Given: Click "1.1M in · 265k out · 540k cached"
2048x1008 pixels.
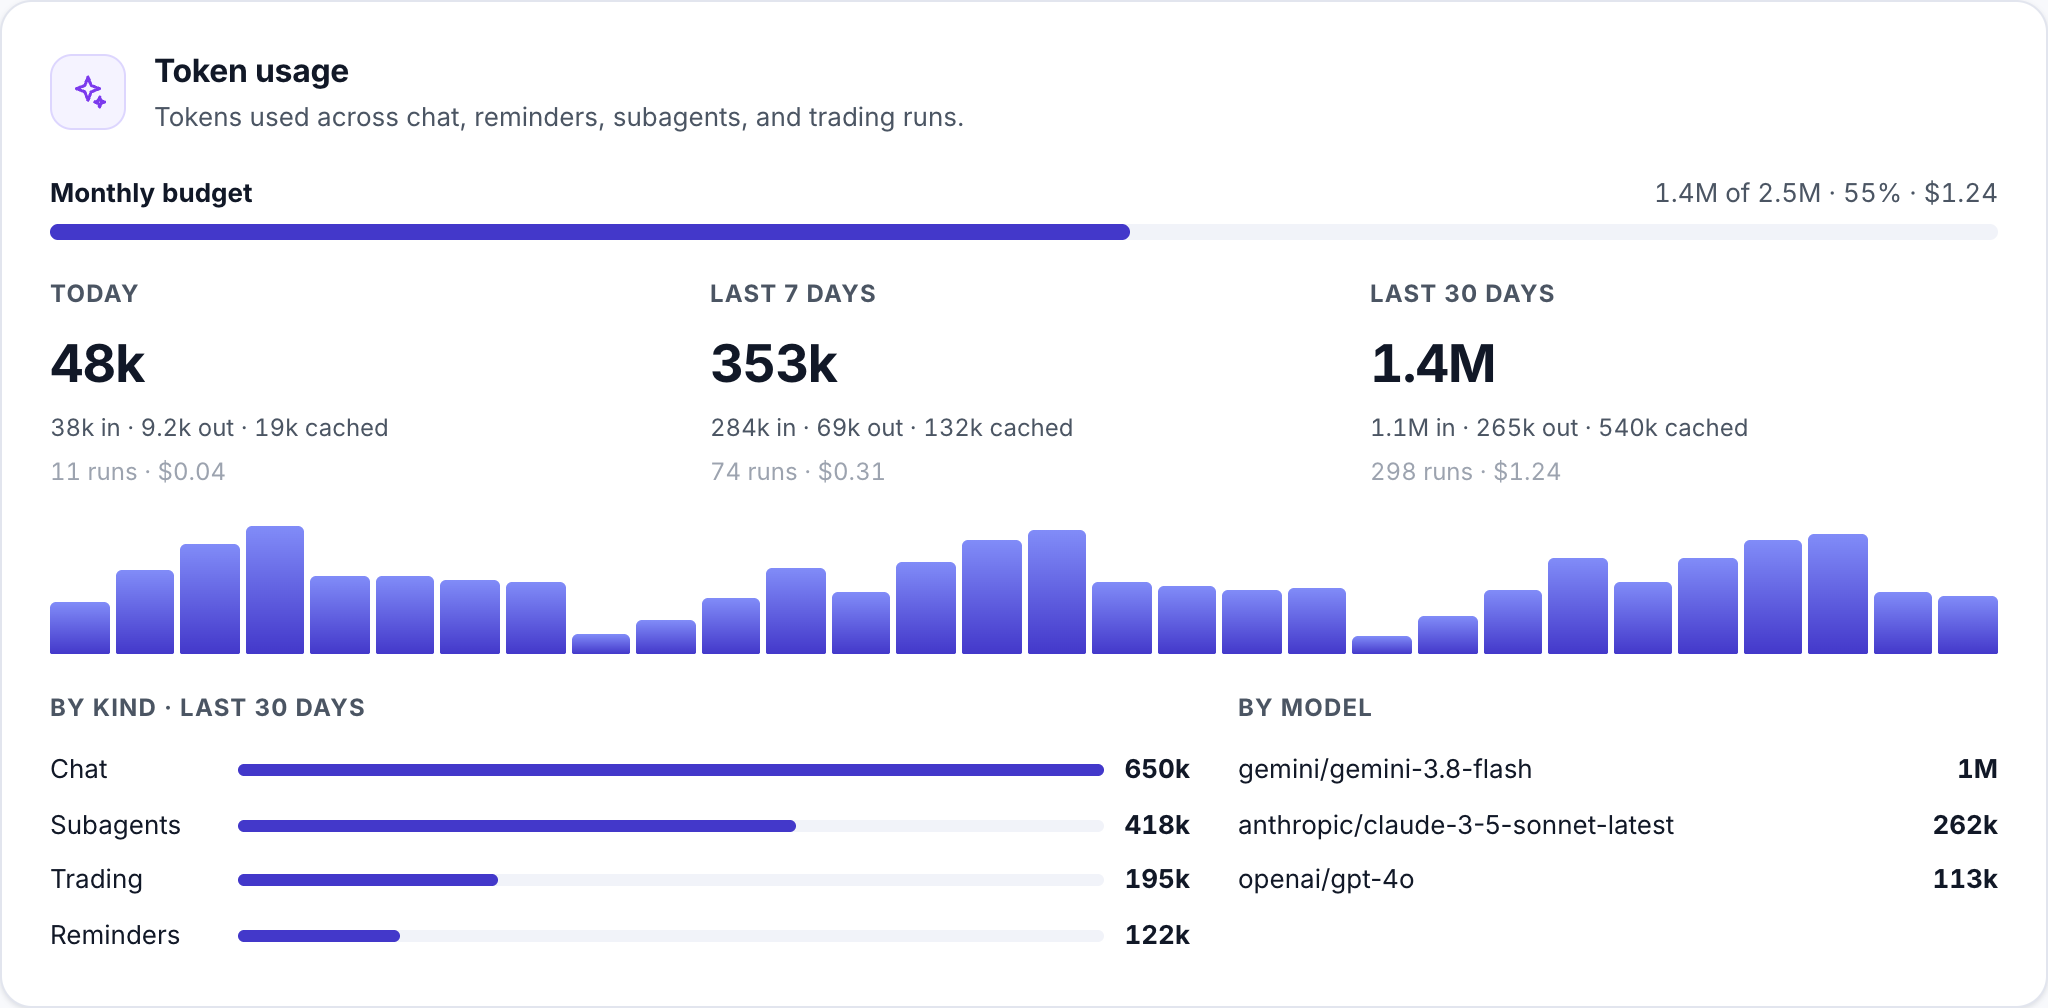Looking at the screenshot, I should coord(1559,428).
